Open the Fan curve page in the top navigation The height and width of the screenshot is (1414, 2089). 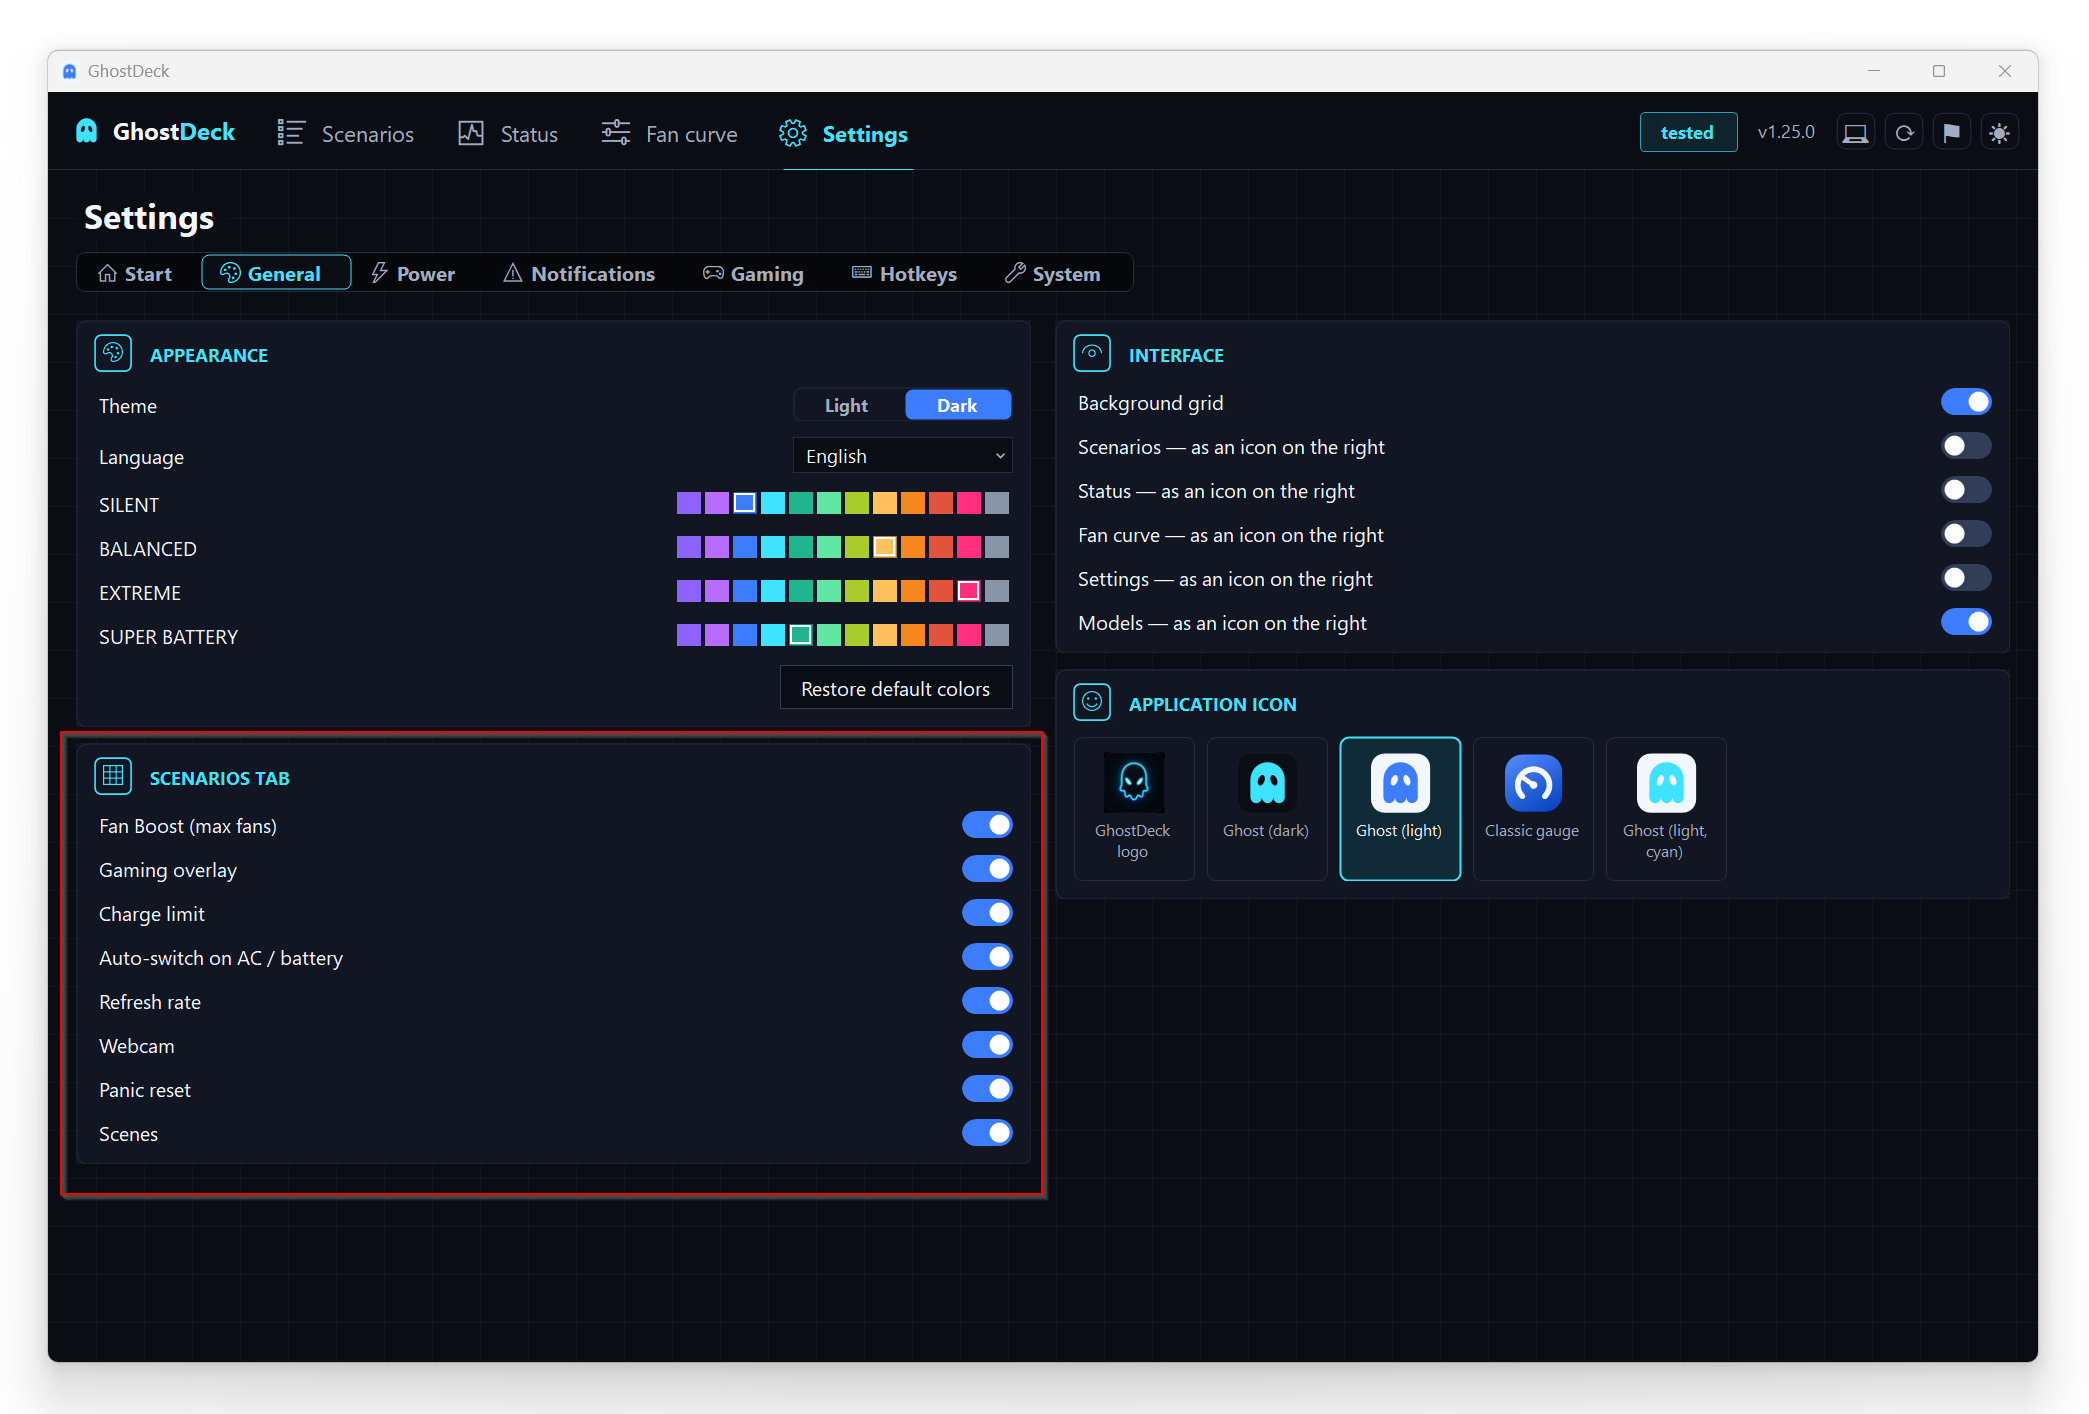(x=669, y=134)
